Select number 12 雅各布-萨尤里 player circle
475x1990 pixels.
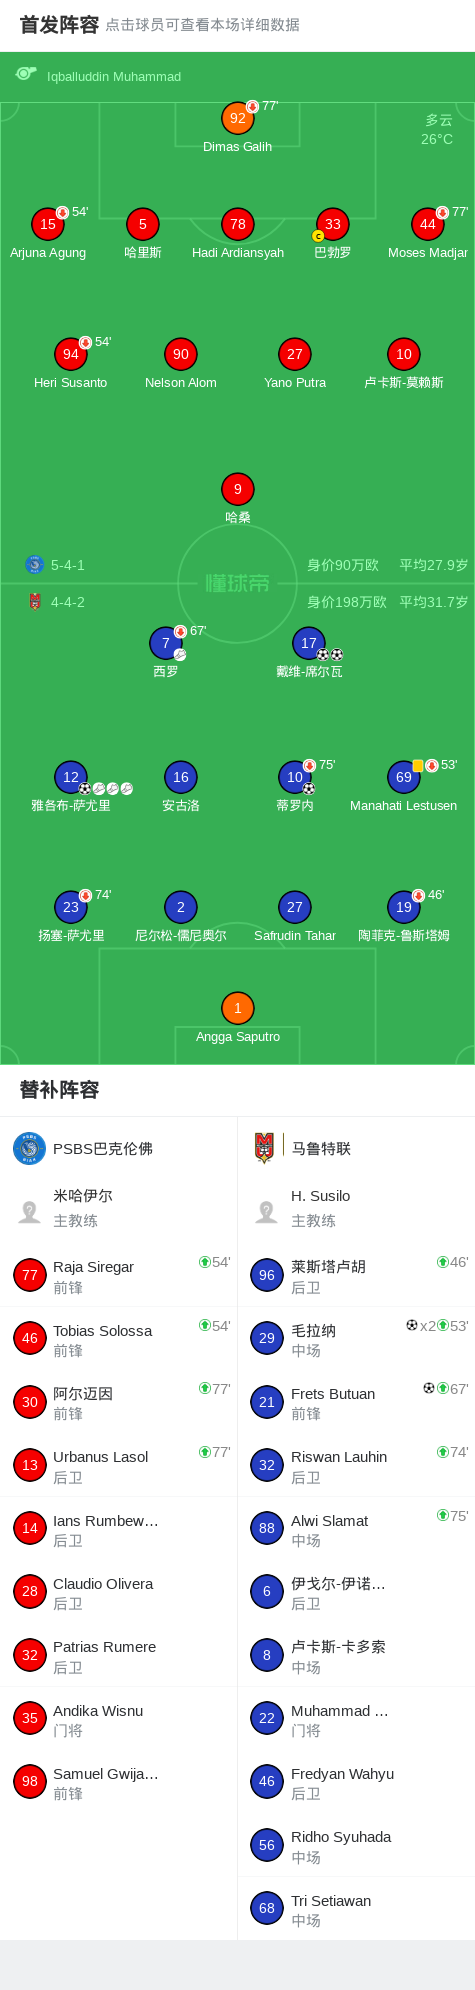71,777
